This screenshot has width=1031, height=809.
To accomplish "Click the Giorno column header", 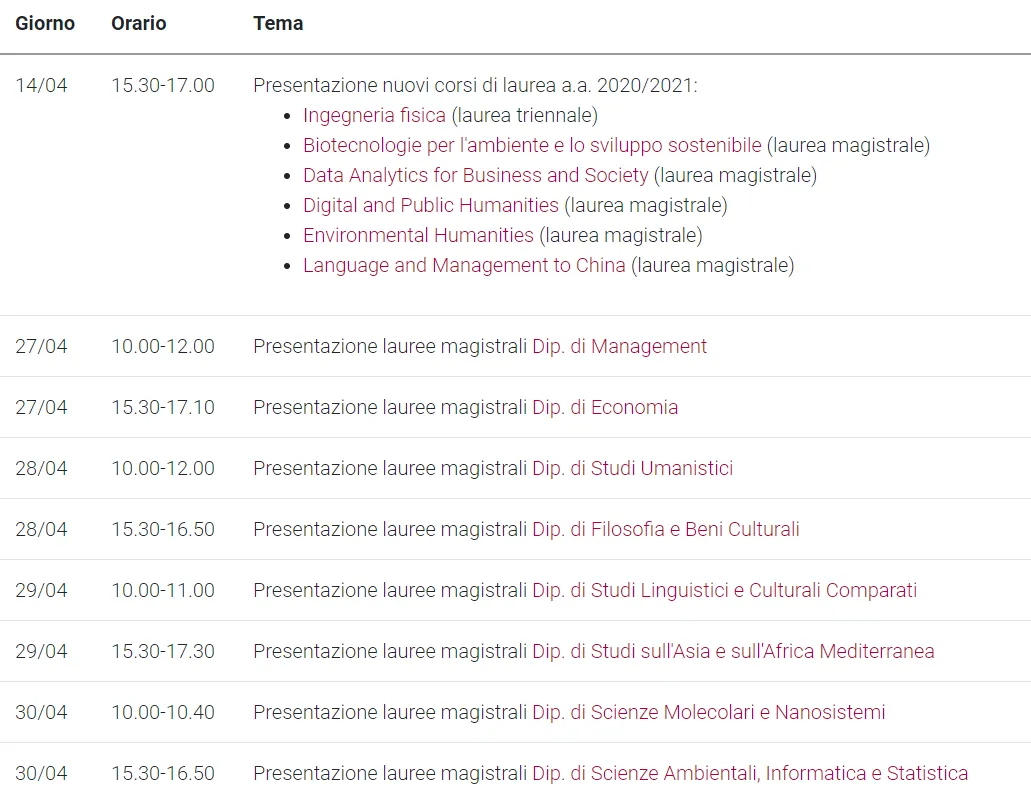I will pyautogui.click(x=45, y=23).
